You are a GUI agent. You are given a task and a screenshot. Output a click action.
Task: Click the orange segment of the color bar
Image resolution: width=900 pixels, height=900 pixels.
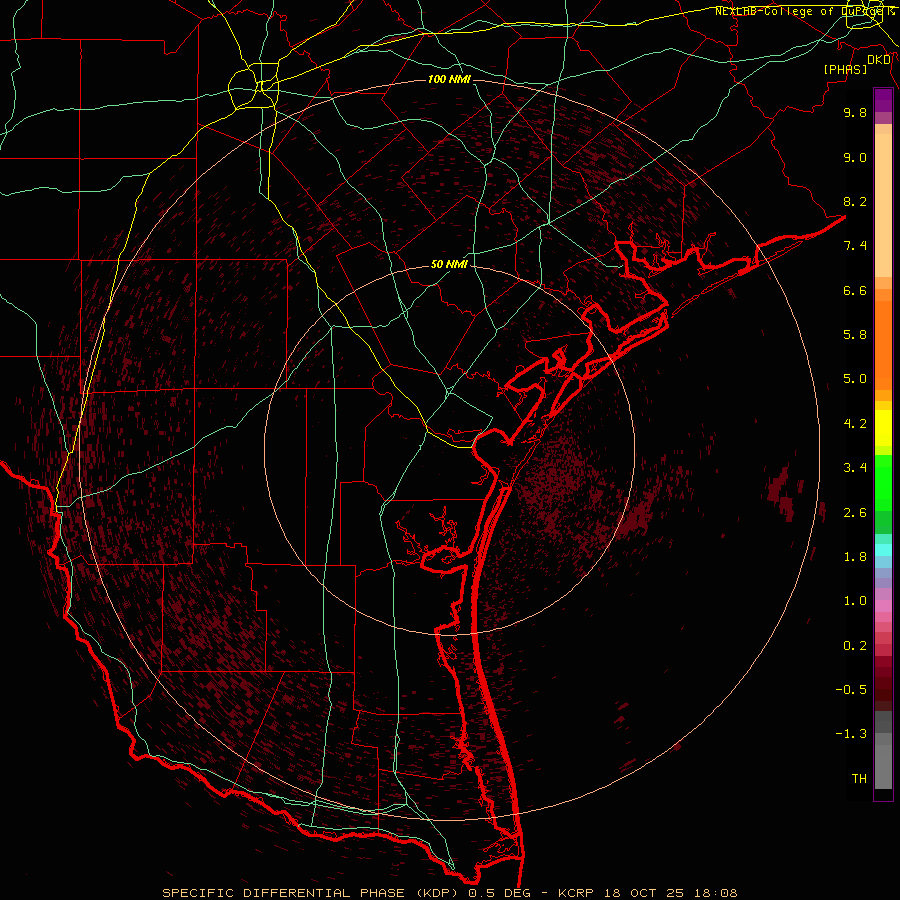[x=883, y=345]
